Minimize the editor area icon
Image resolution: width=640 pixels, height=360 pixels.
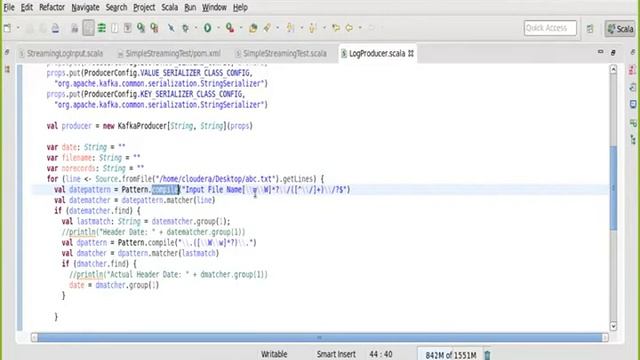(600, 52)
